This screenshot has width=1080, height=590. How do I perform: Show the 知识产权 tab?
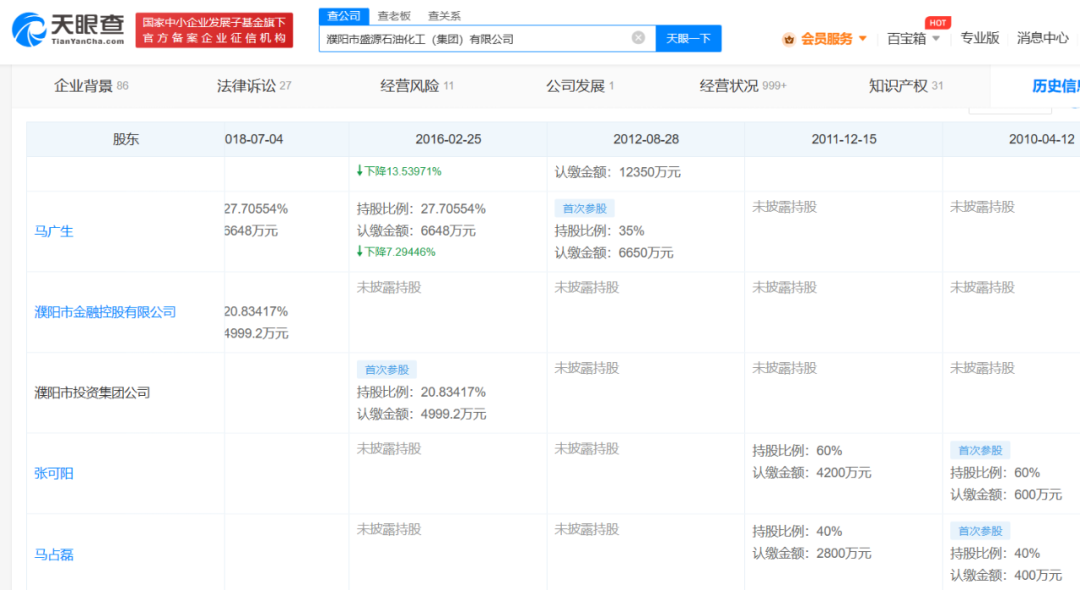point(905,86)
